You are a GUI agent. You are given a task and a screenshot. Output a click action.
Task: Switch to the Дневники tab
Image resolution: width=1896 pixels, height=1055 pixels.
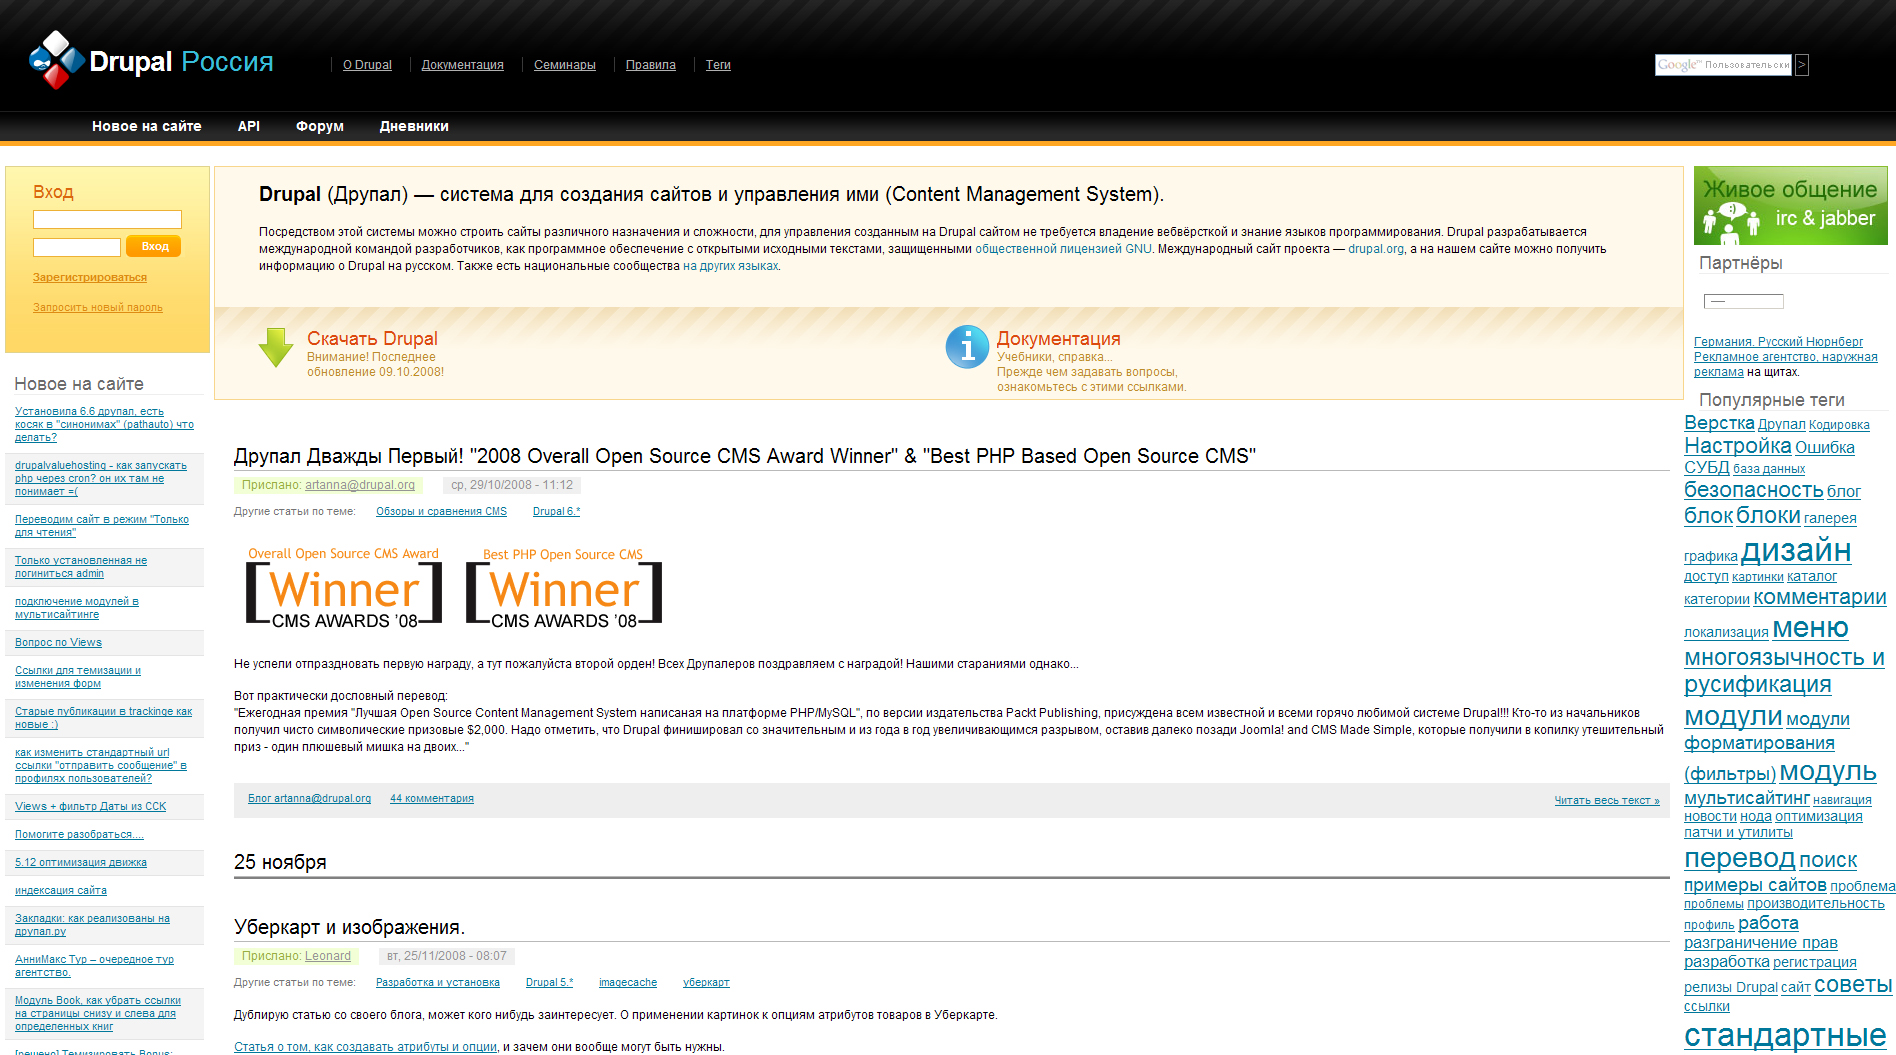[x=414, y=126]
